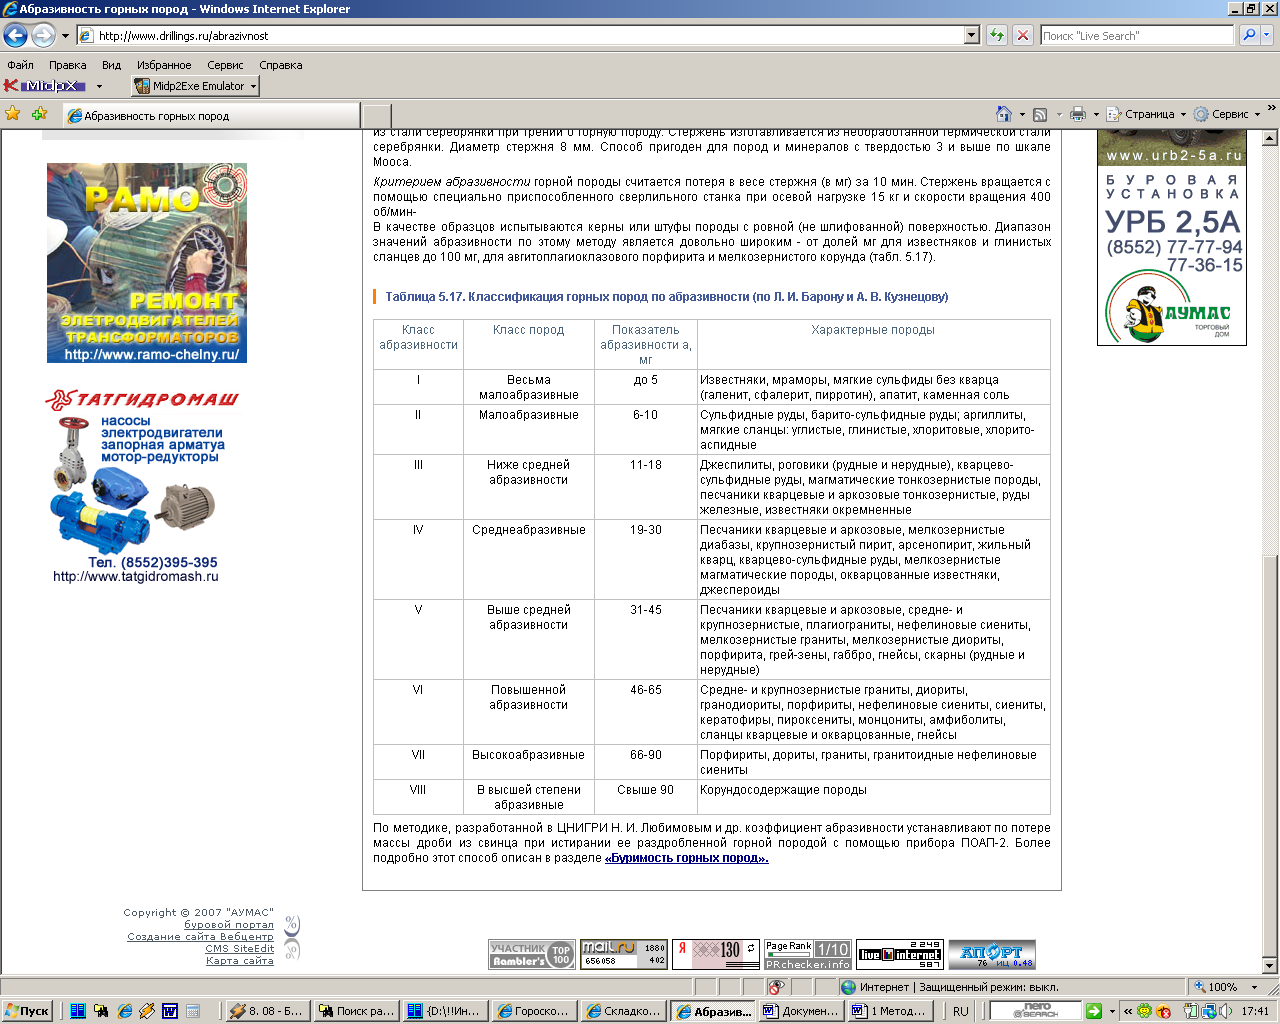Expand the address bar history dropdown
1280x1024 pixels.
(x=972, y=36)
